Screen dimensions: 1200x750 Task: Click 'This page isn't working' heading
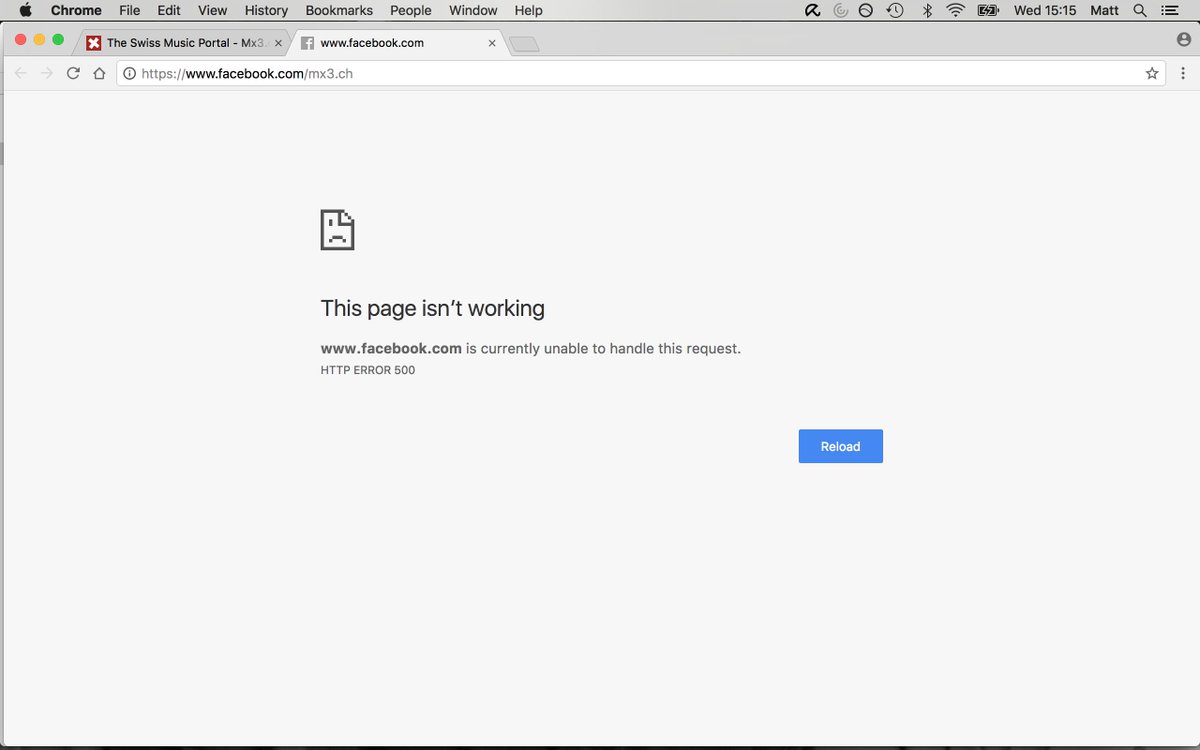tap(433, 308)
